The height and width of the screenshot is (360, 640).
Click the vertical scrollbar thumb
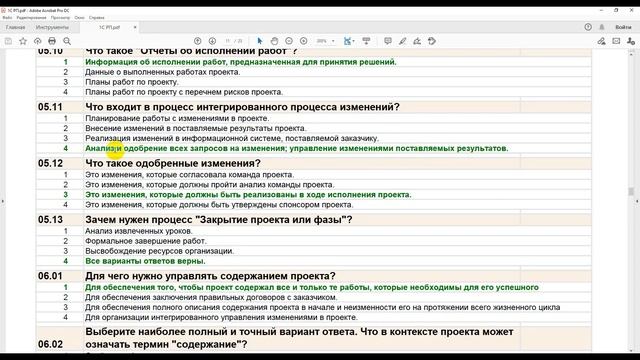tap(631, 191)
